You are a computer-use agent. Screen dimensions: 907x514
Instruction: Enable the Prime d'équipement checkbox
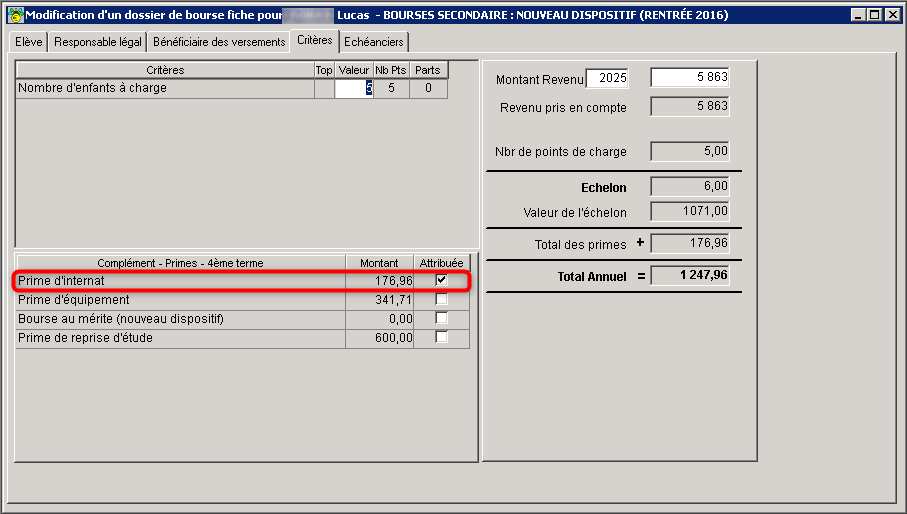click(441, 299)
